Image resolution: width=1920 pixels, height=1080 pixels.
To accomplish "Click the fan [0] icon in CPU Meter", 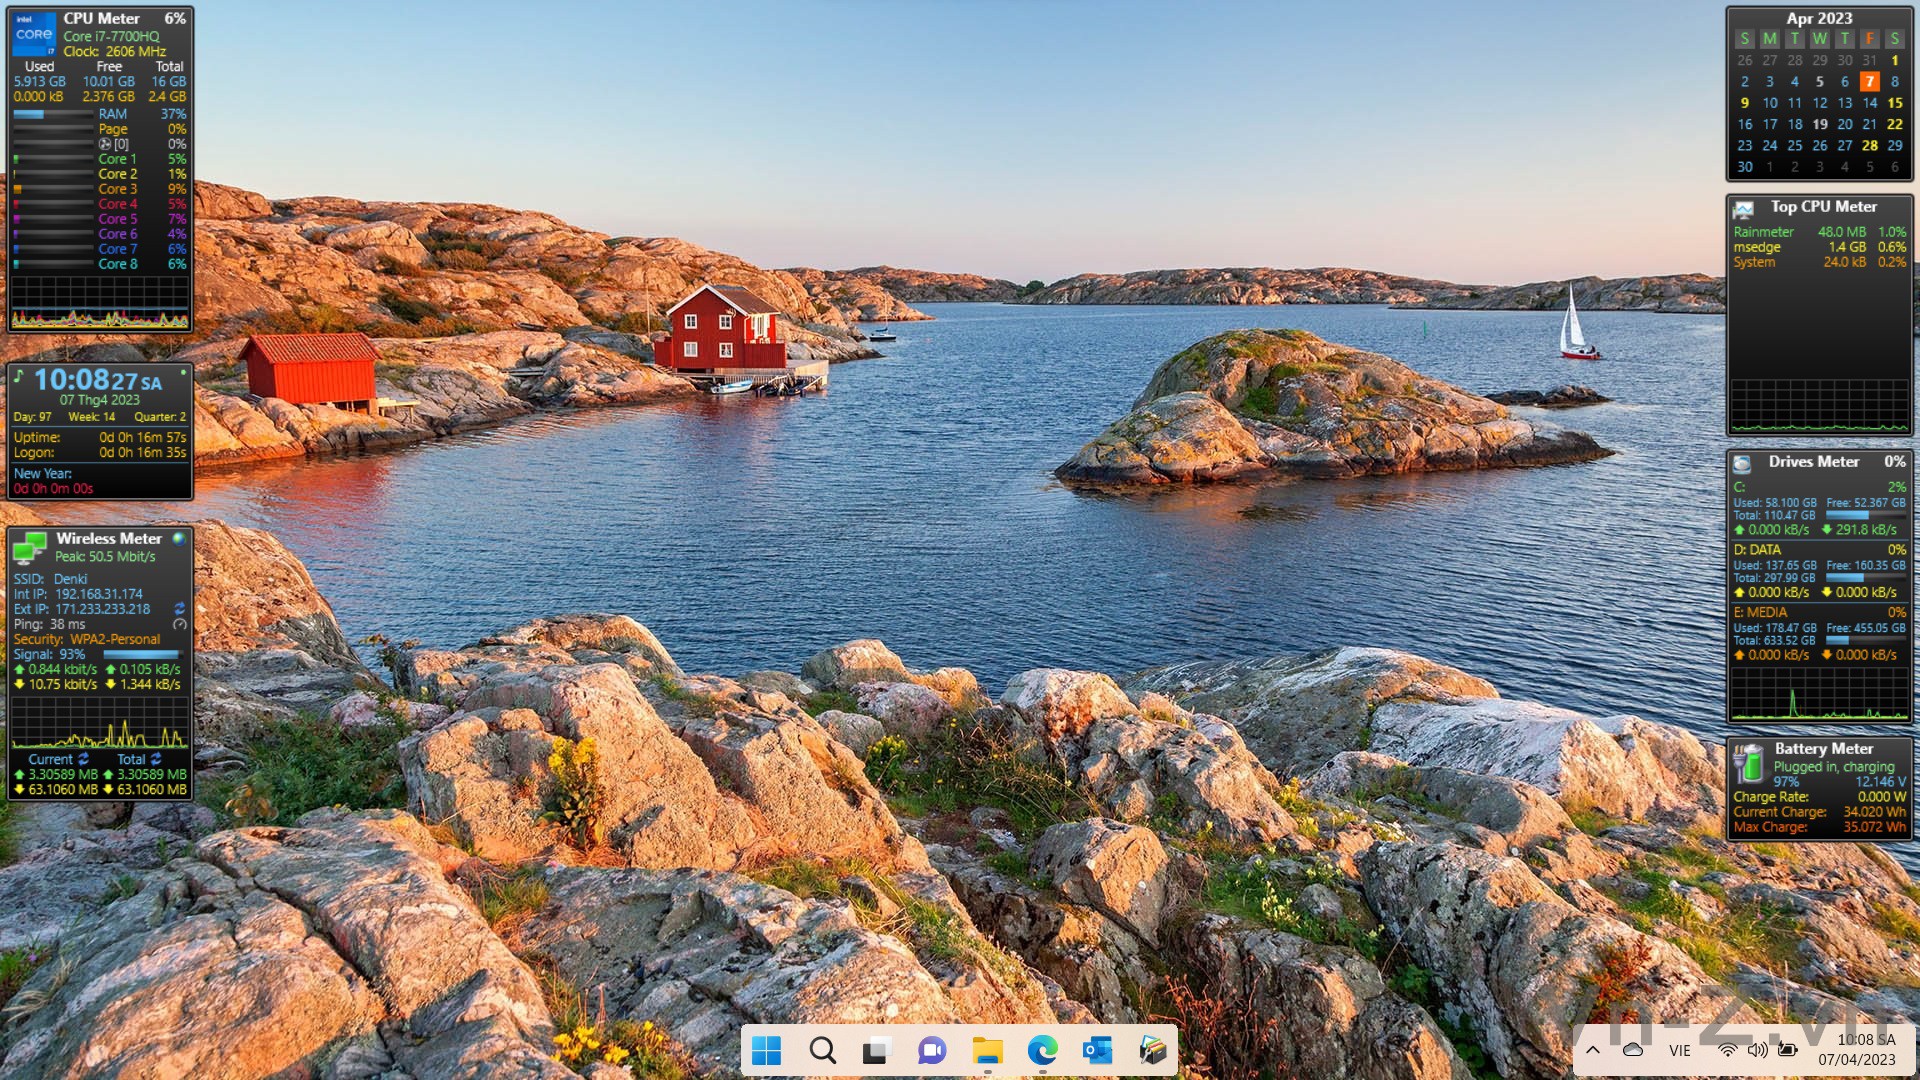I will (105, 144).
